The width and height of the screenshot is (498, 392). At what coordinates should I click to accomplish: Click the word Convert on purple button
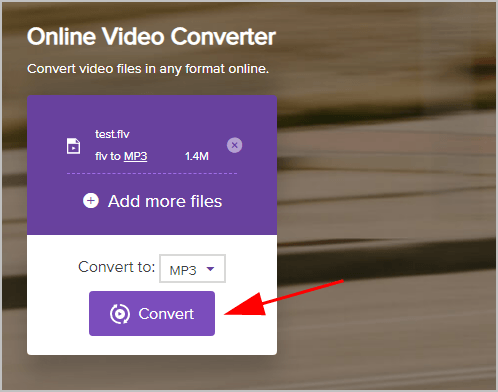[x=166, y=314]
